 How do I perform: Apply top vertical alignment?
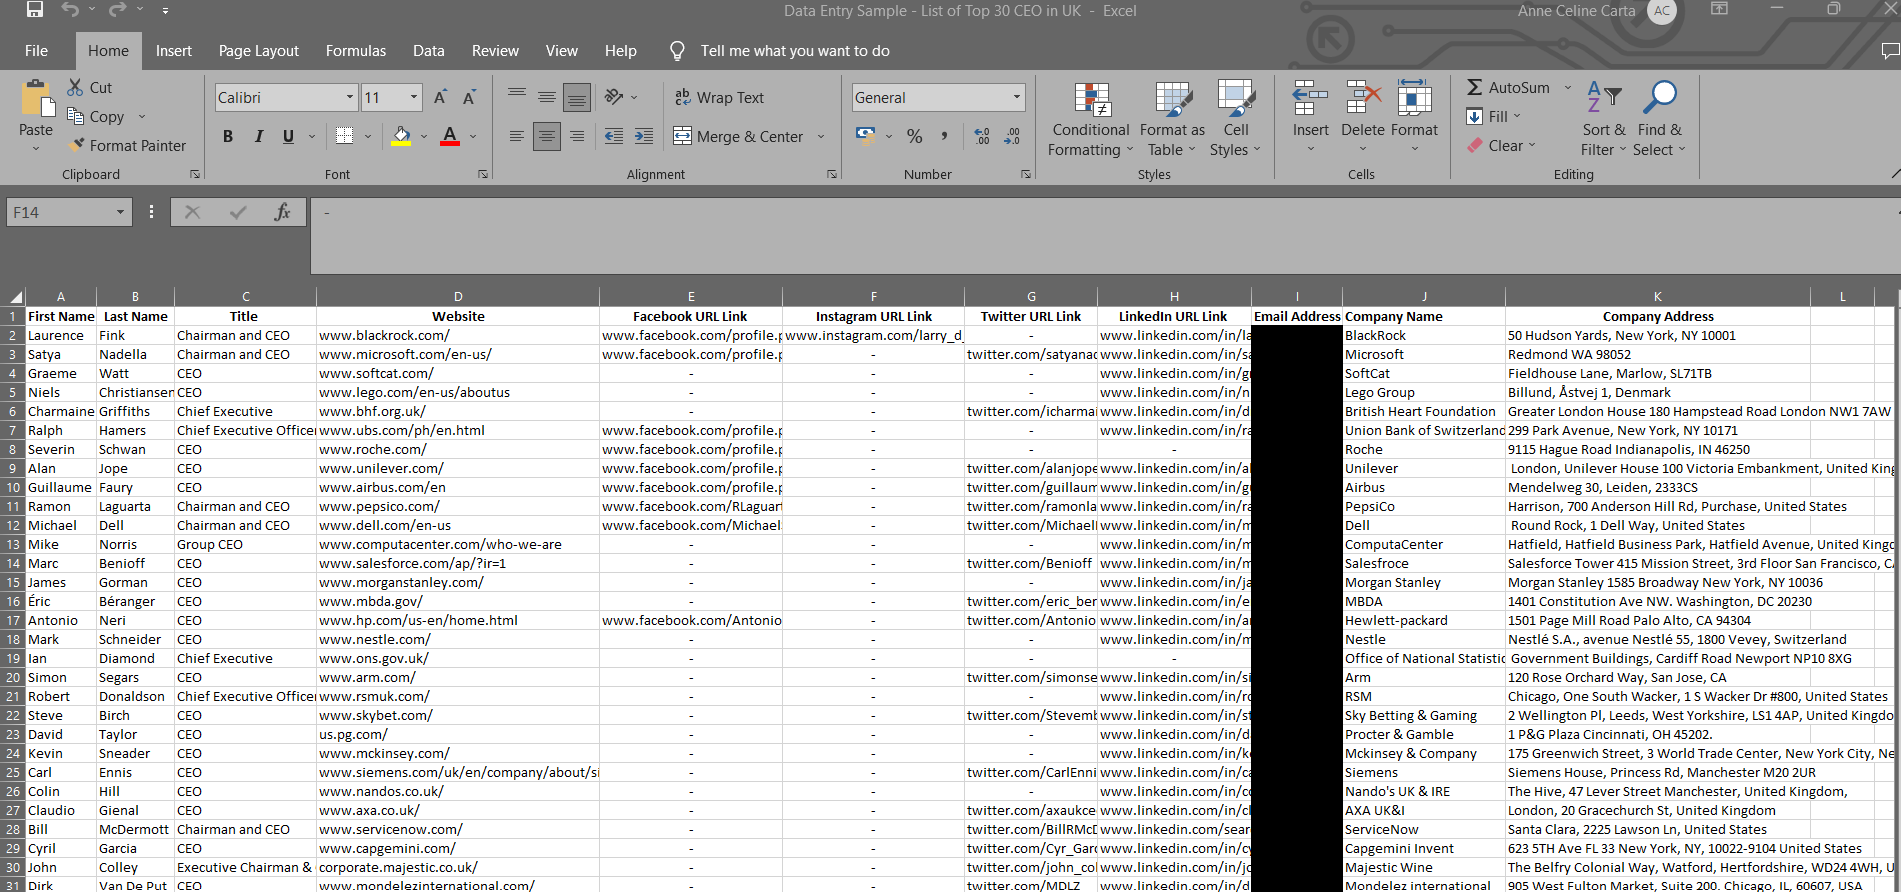(517, 97)
